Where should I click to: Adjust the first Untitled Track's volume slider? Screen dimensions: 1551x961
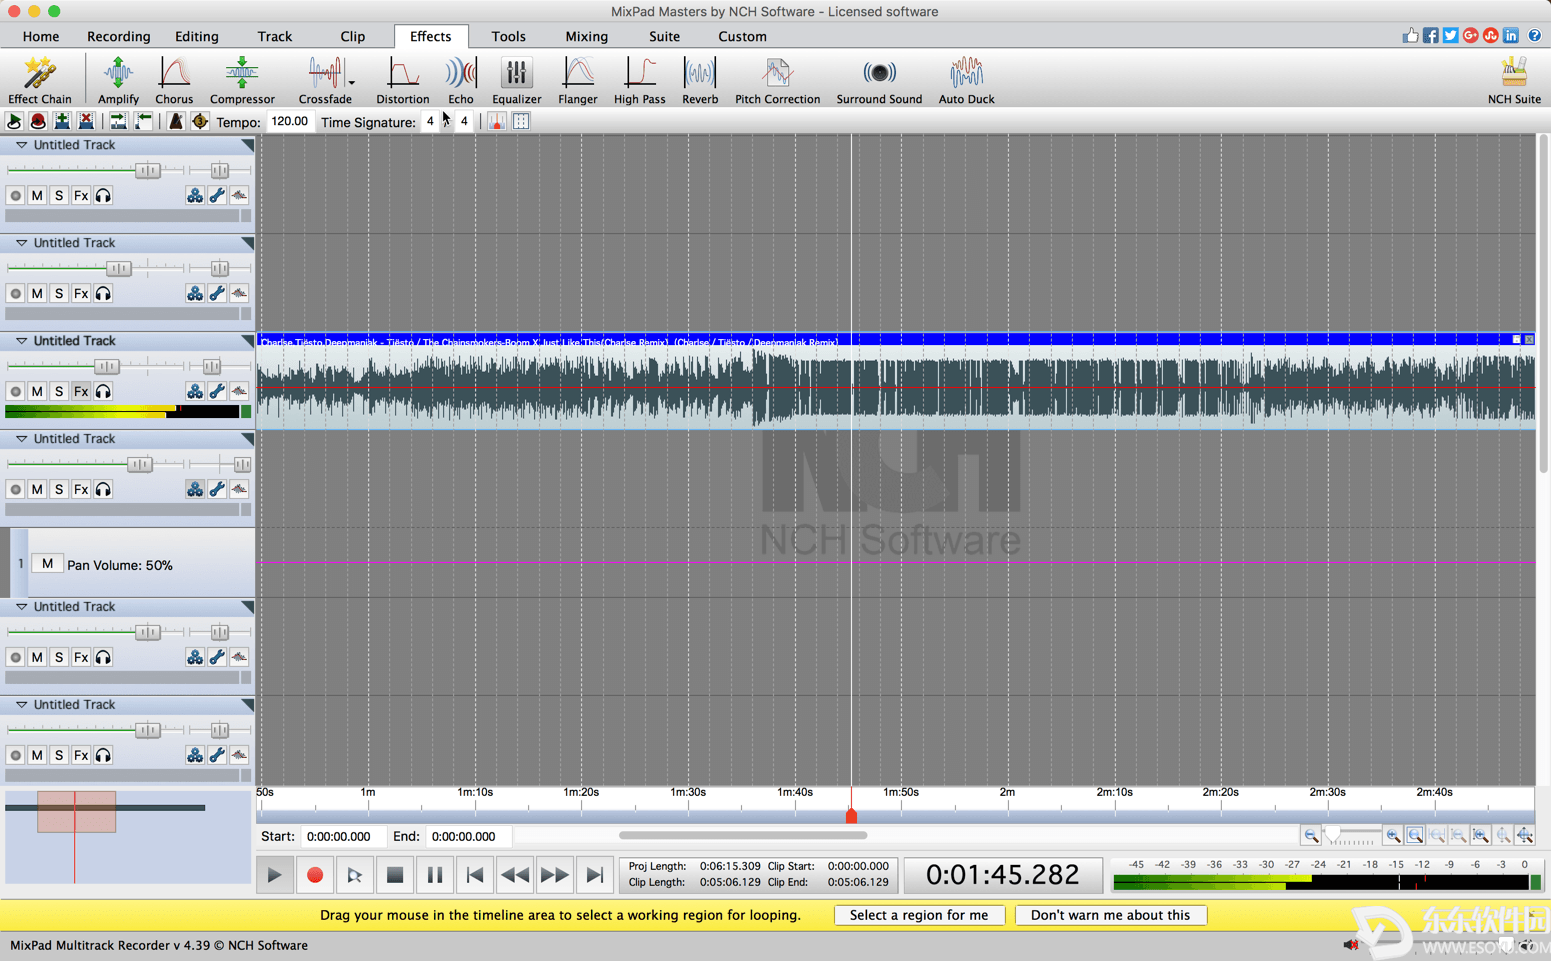pyautogui.click(x=147, y=171)
